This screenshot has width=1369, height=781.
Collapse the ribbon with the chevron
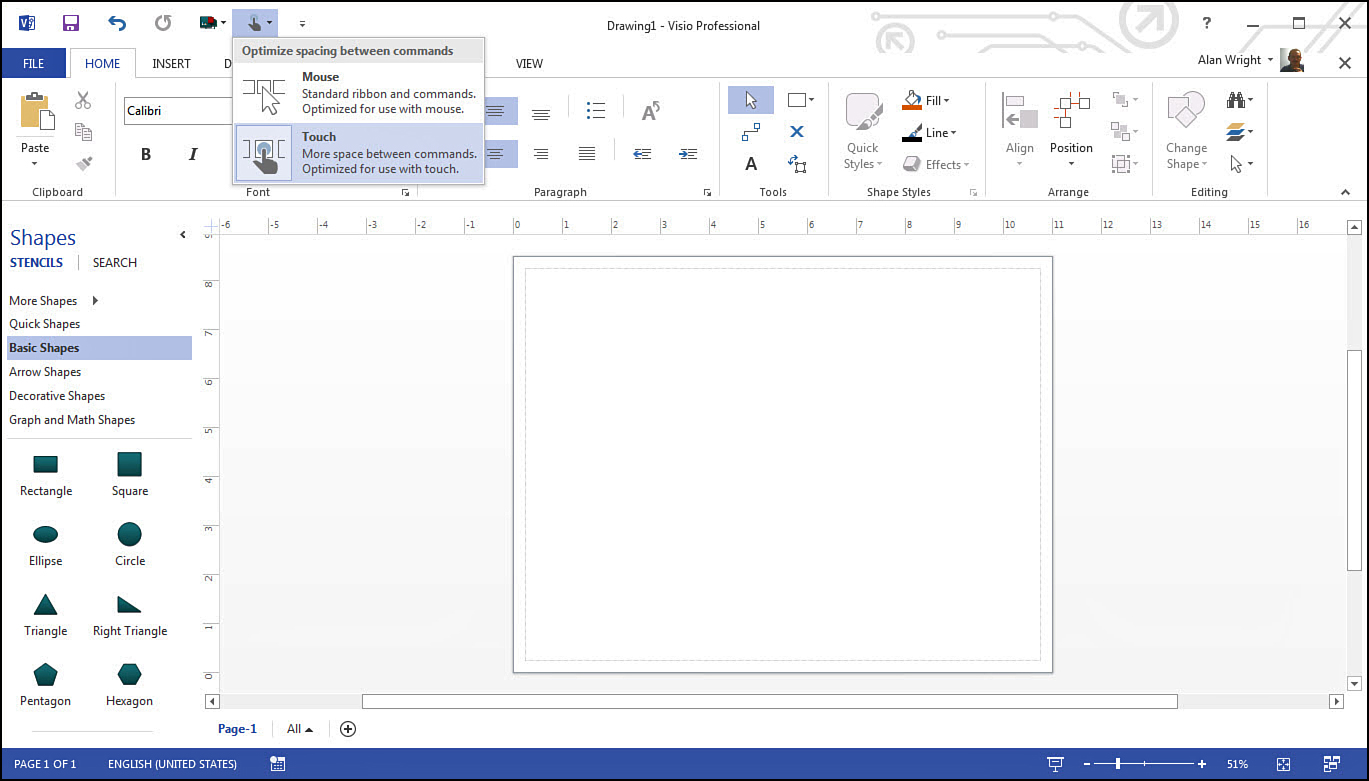[1346, 192]
